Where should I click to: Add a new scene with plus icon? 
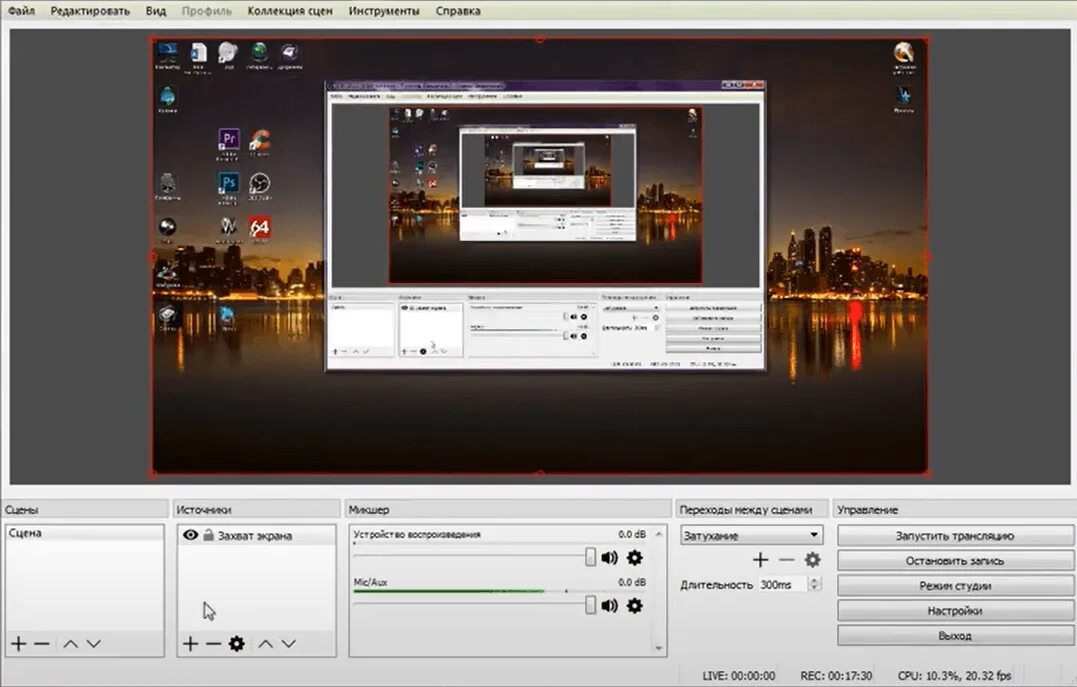pos(19,644)
